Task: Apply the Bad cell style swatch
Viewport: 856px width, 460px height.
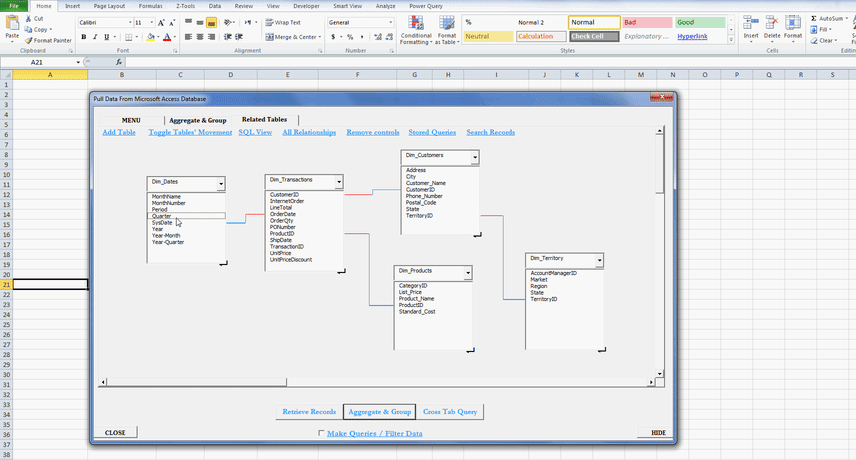Action: pos(647,22)
